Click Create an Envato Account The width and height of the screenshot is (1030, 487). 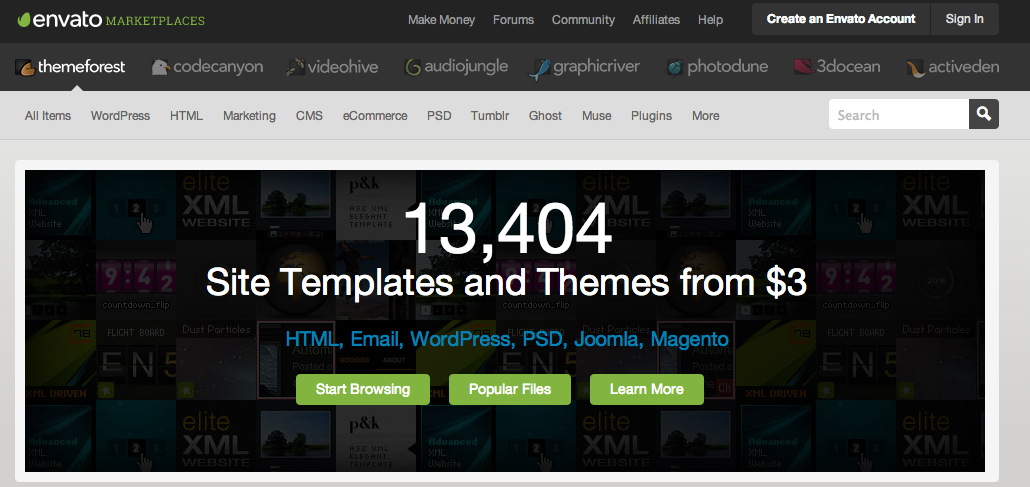click(841, 19)
